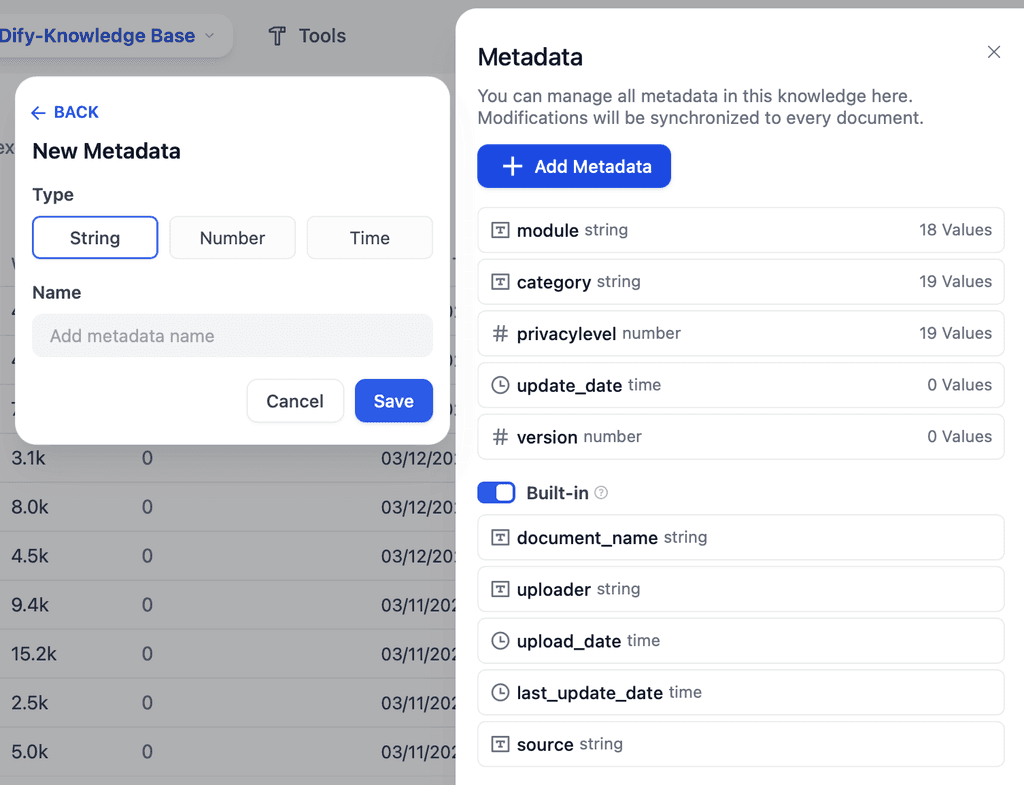Select the Number metadata type
Image resolution: width=1024 pixels, height=785 pixels.
pos(232,237)
